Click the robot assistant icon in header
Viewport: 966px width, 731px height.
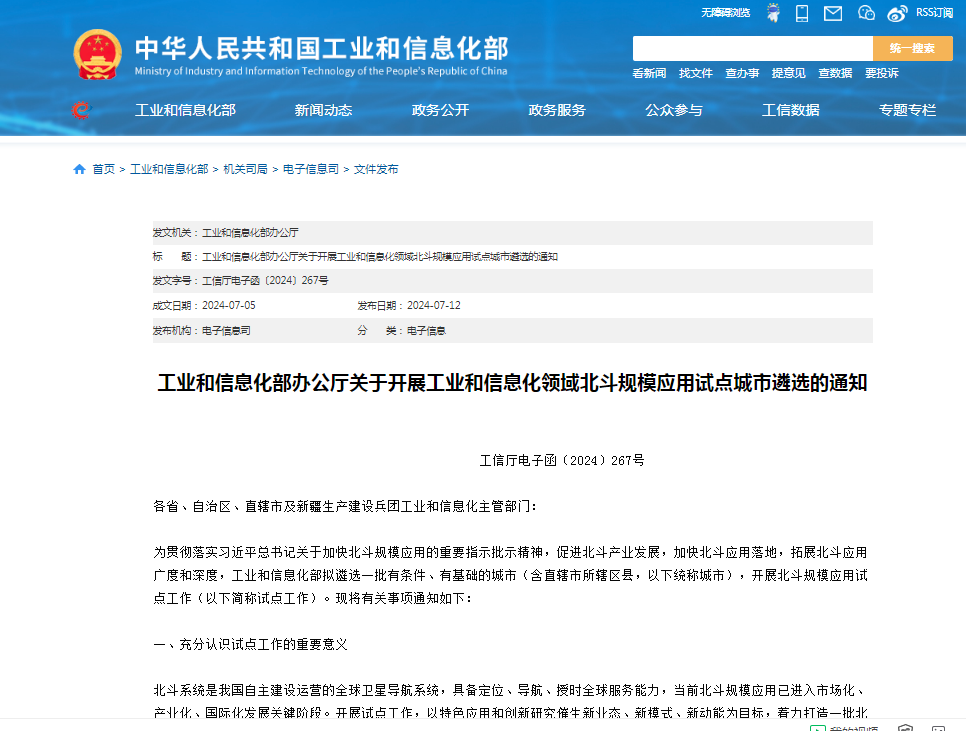pyautogui.click(x=773, y=13)
